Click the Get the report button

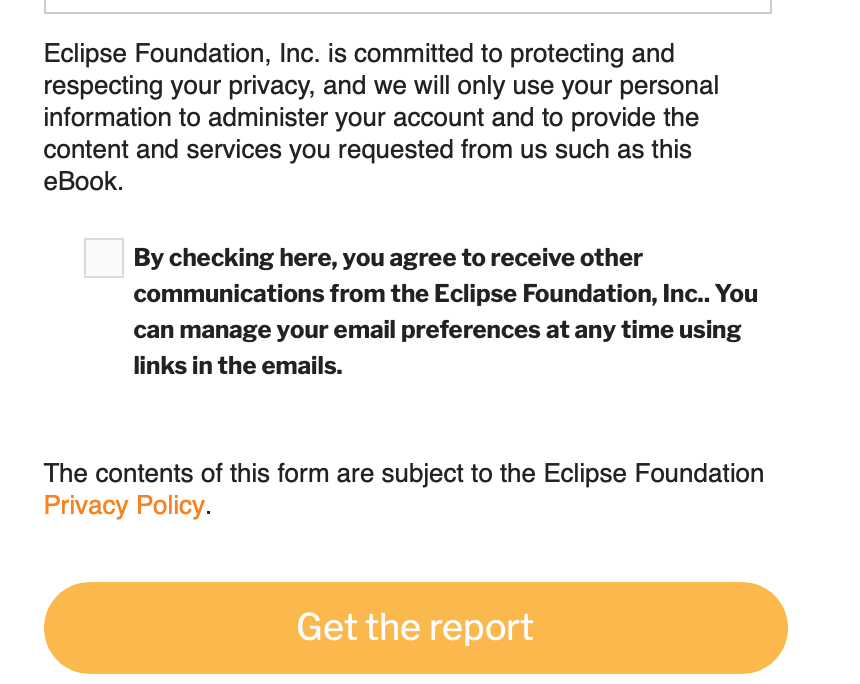click(416, 628)
